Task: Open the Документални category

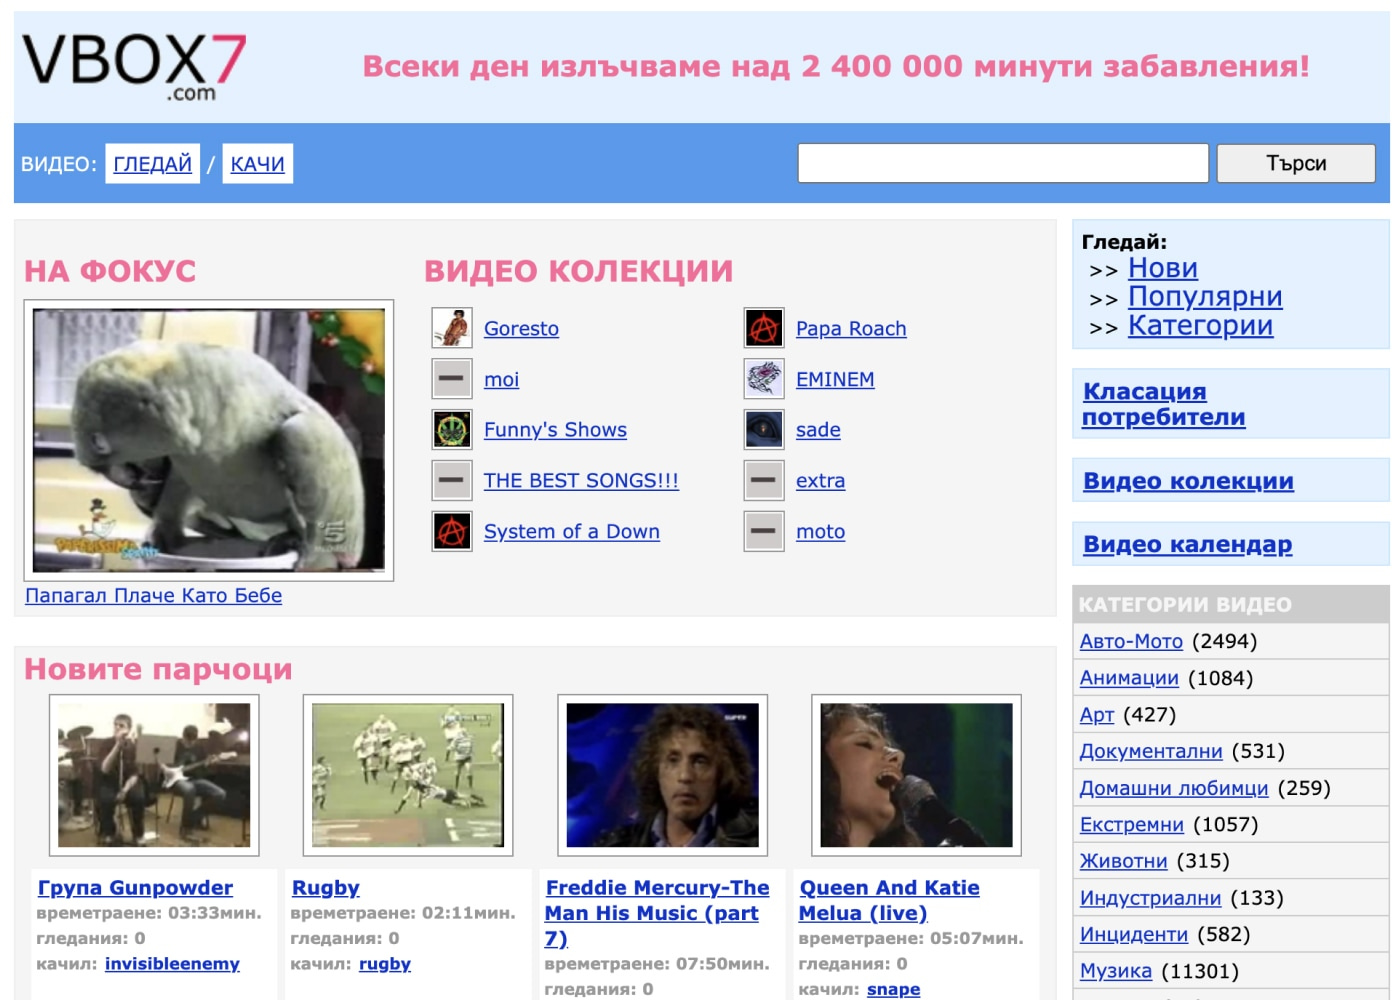Action: [x=1151, y=751]
